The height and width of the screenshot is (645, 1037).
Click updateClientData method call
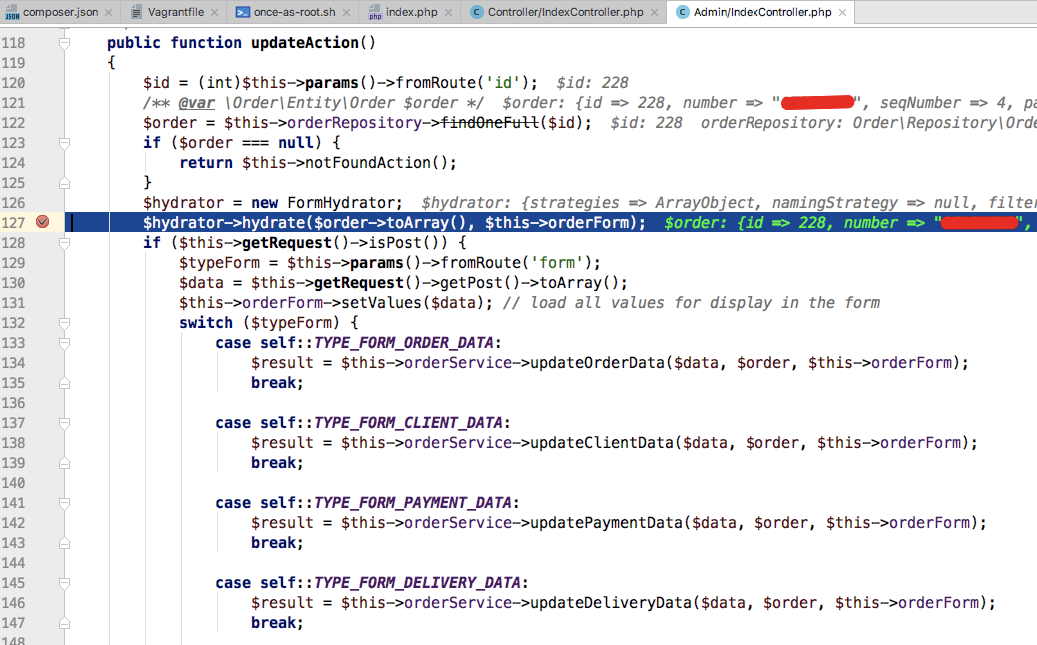(602, 443)
